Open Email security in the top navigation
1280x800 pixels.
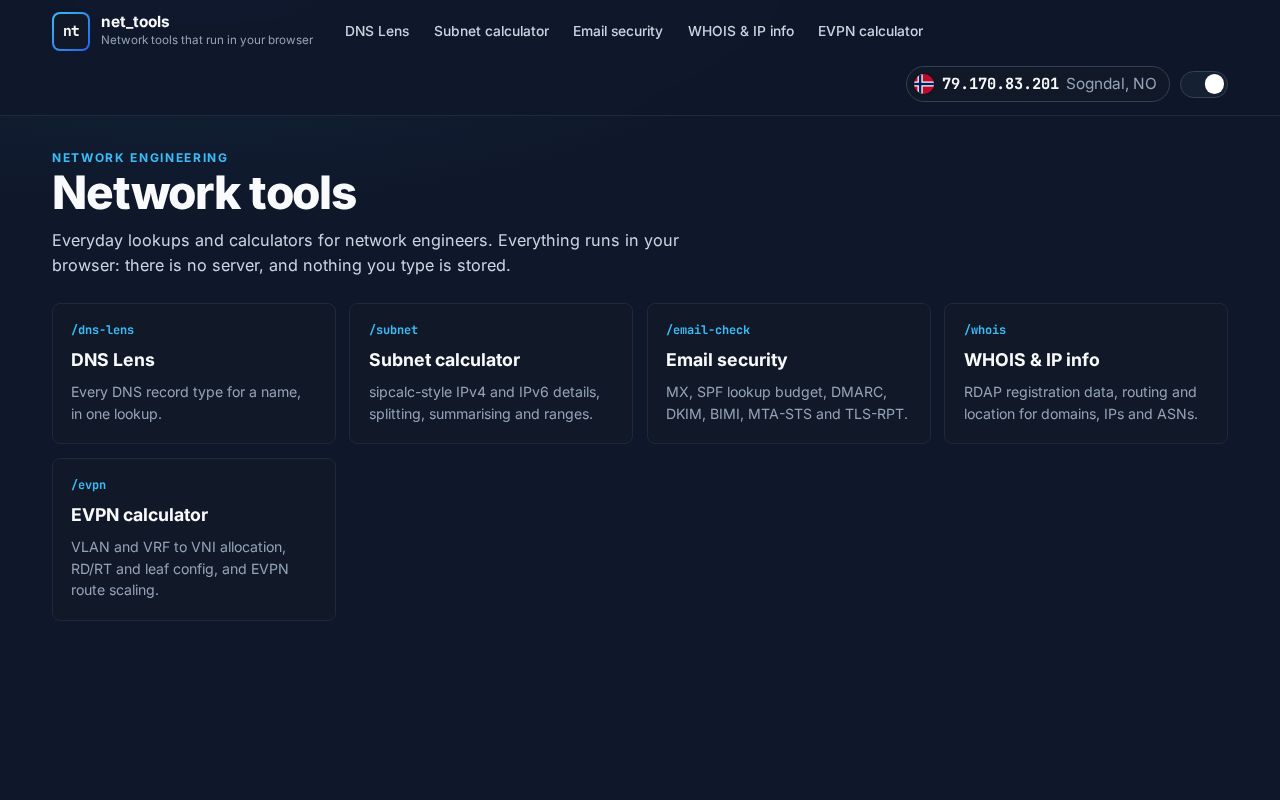point(618,31)
